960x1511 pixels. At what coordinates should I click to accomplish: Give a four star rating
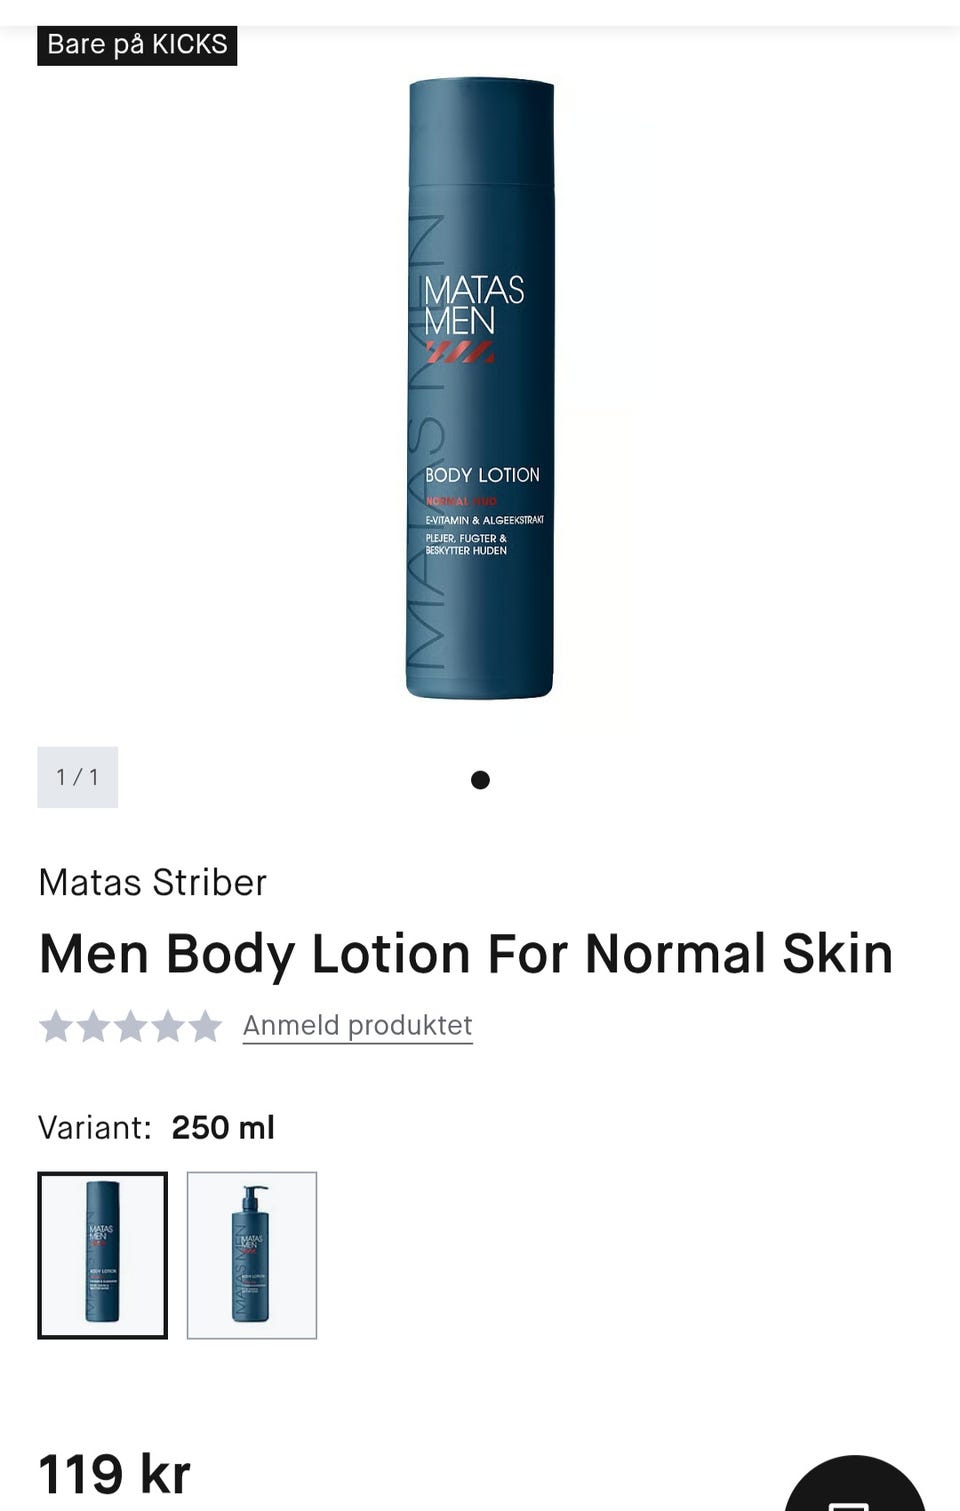pyautogui.click(x=167, y=1026)
